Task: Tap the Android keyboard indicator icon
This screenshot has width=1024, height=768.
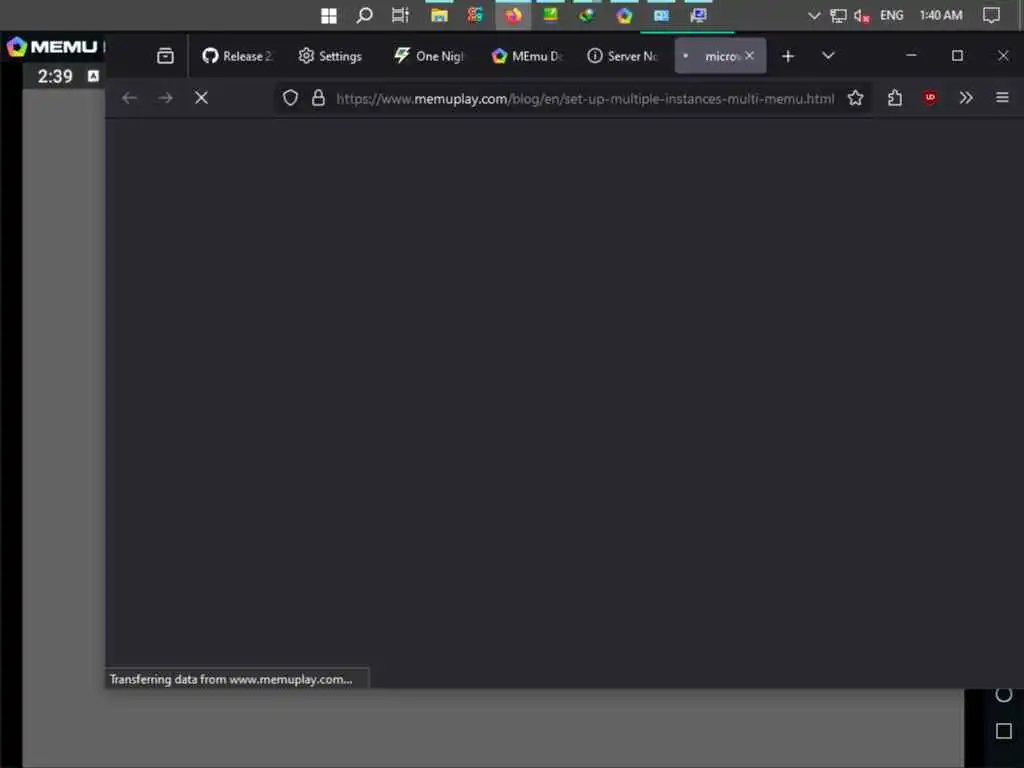Action: [x=93, y=76]
